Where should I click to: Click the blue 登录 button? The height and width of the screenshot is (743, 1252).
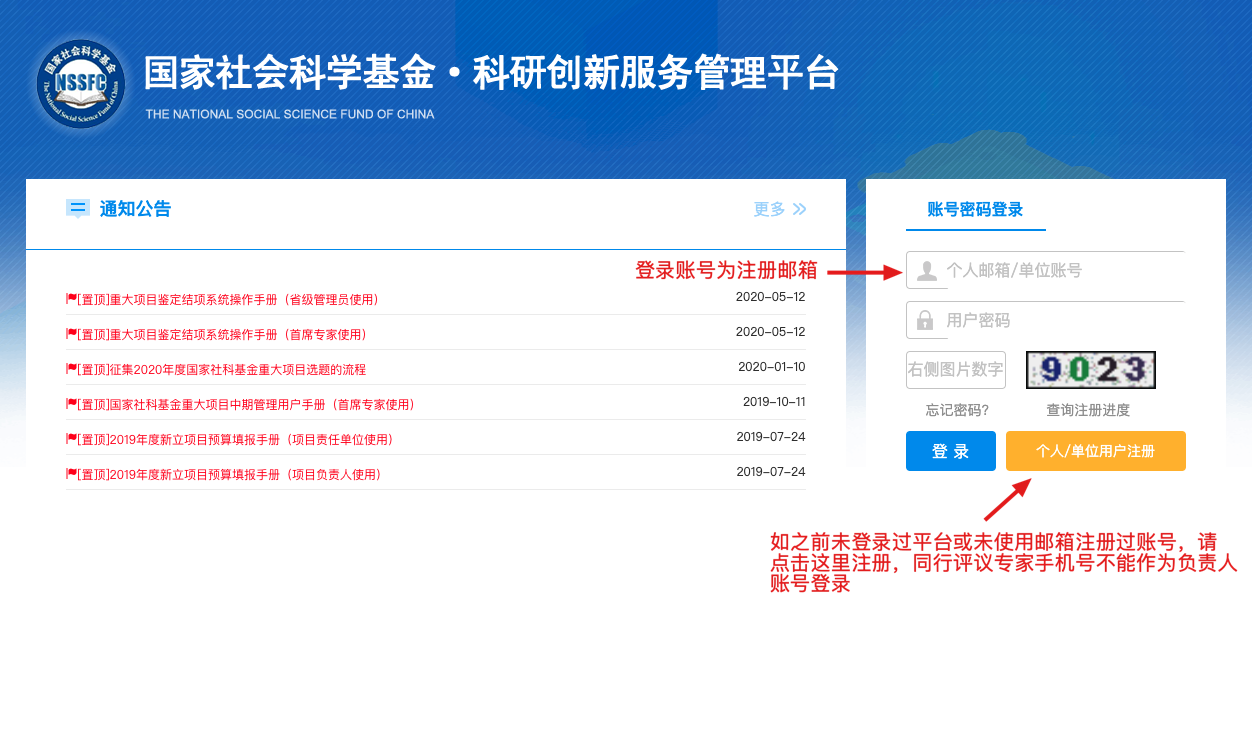(x=951, y=451)
